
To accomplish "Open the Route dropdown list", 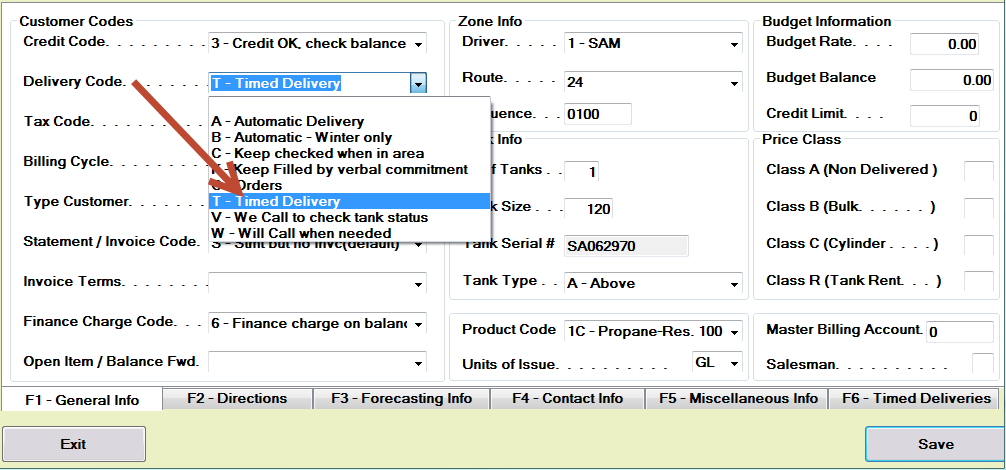I will pyautogui.click(x=734, y=82).
